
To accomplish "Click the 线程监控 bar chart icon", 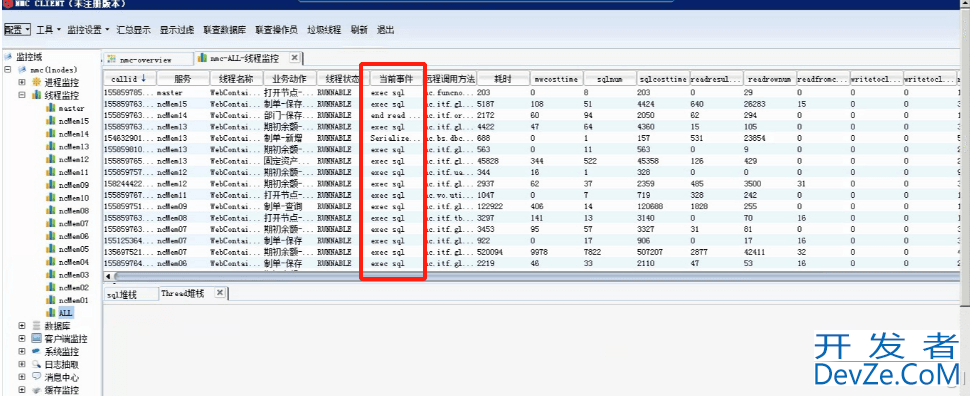I will [37, 95].
